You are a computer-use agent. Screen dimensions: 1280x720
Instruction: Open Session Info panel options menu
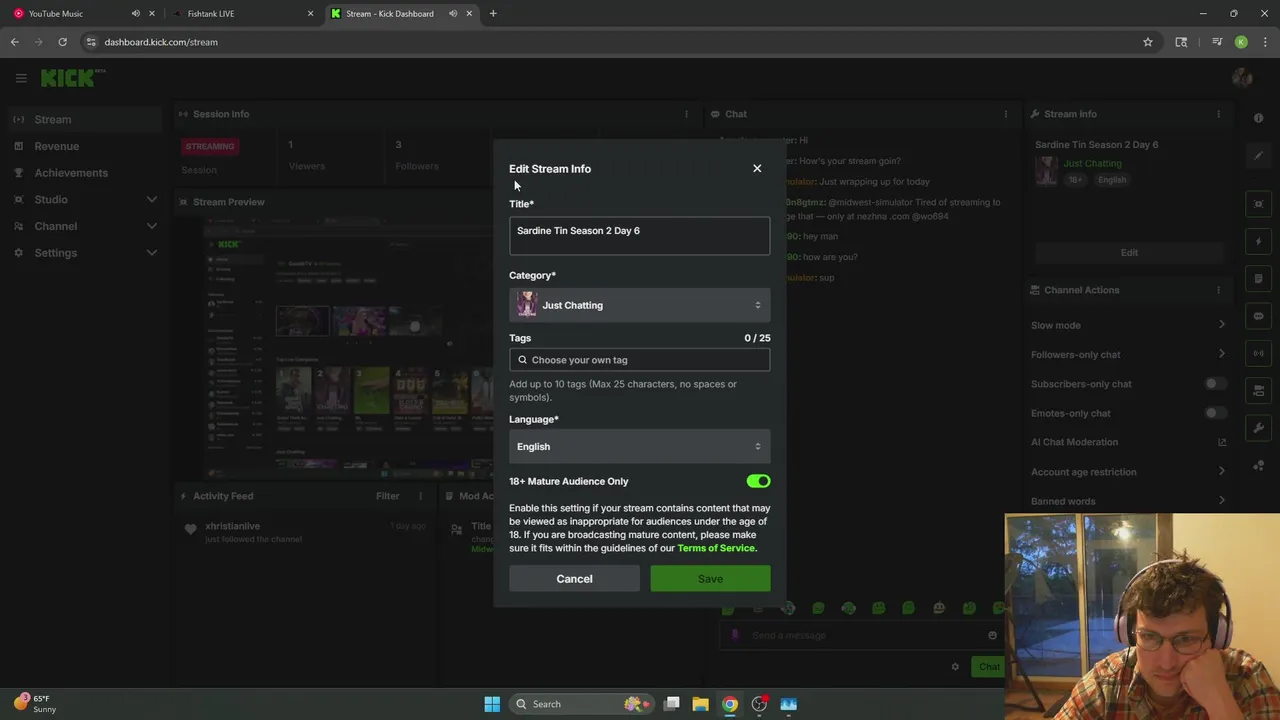click(686, 114)
